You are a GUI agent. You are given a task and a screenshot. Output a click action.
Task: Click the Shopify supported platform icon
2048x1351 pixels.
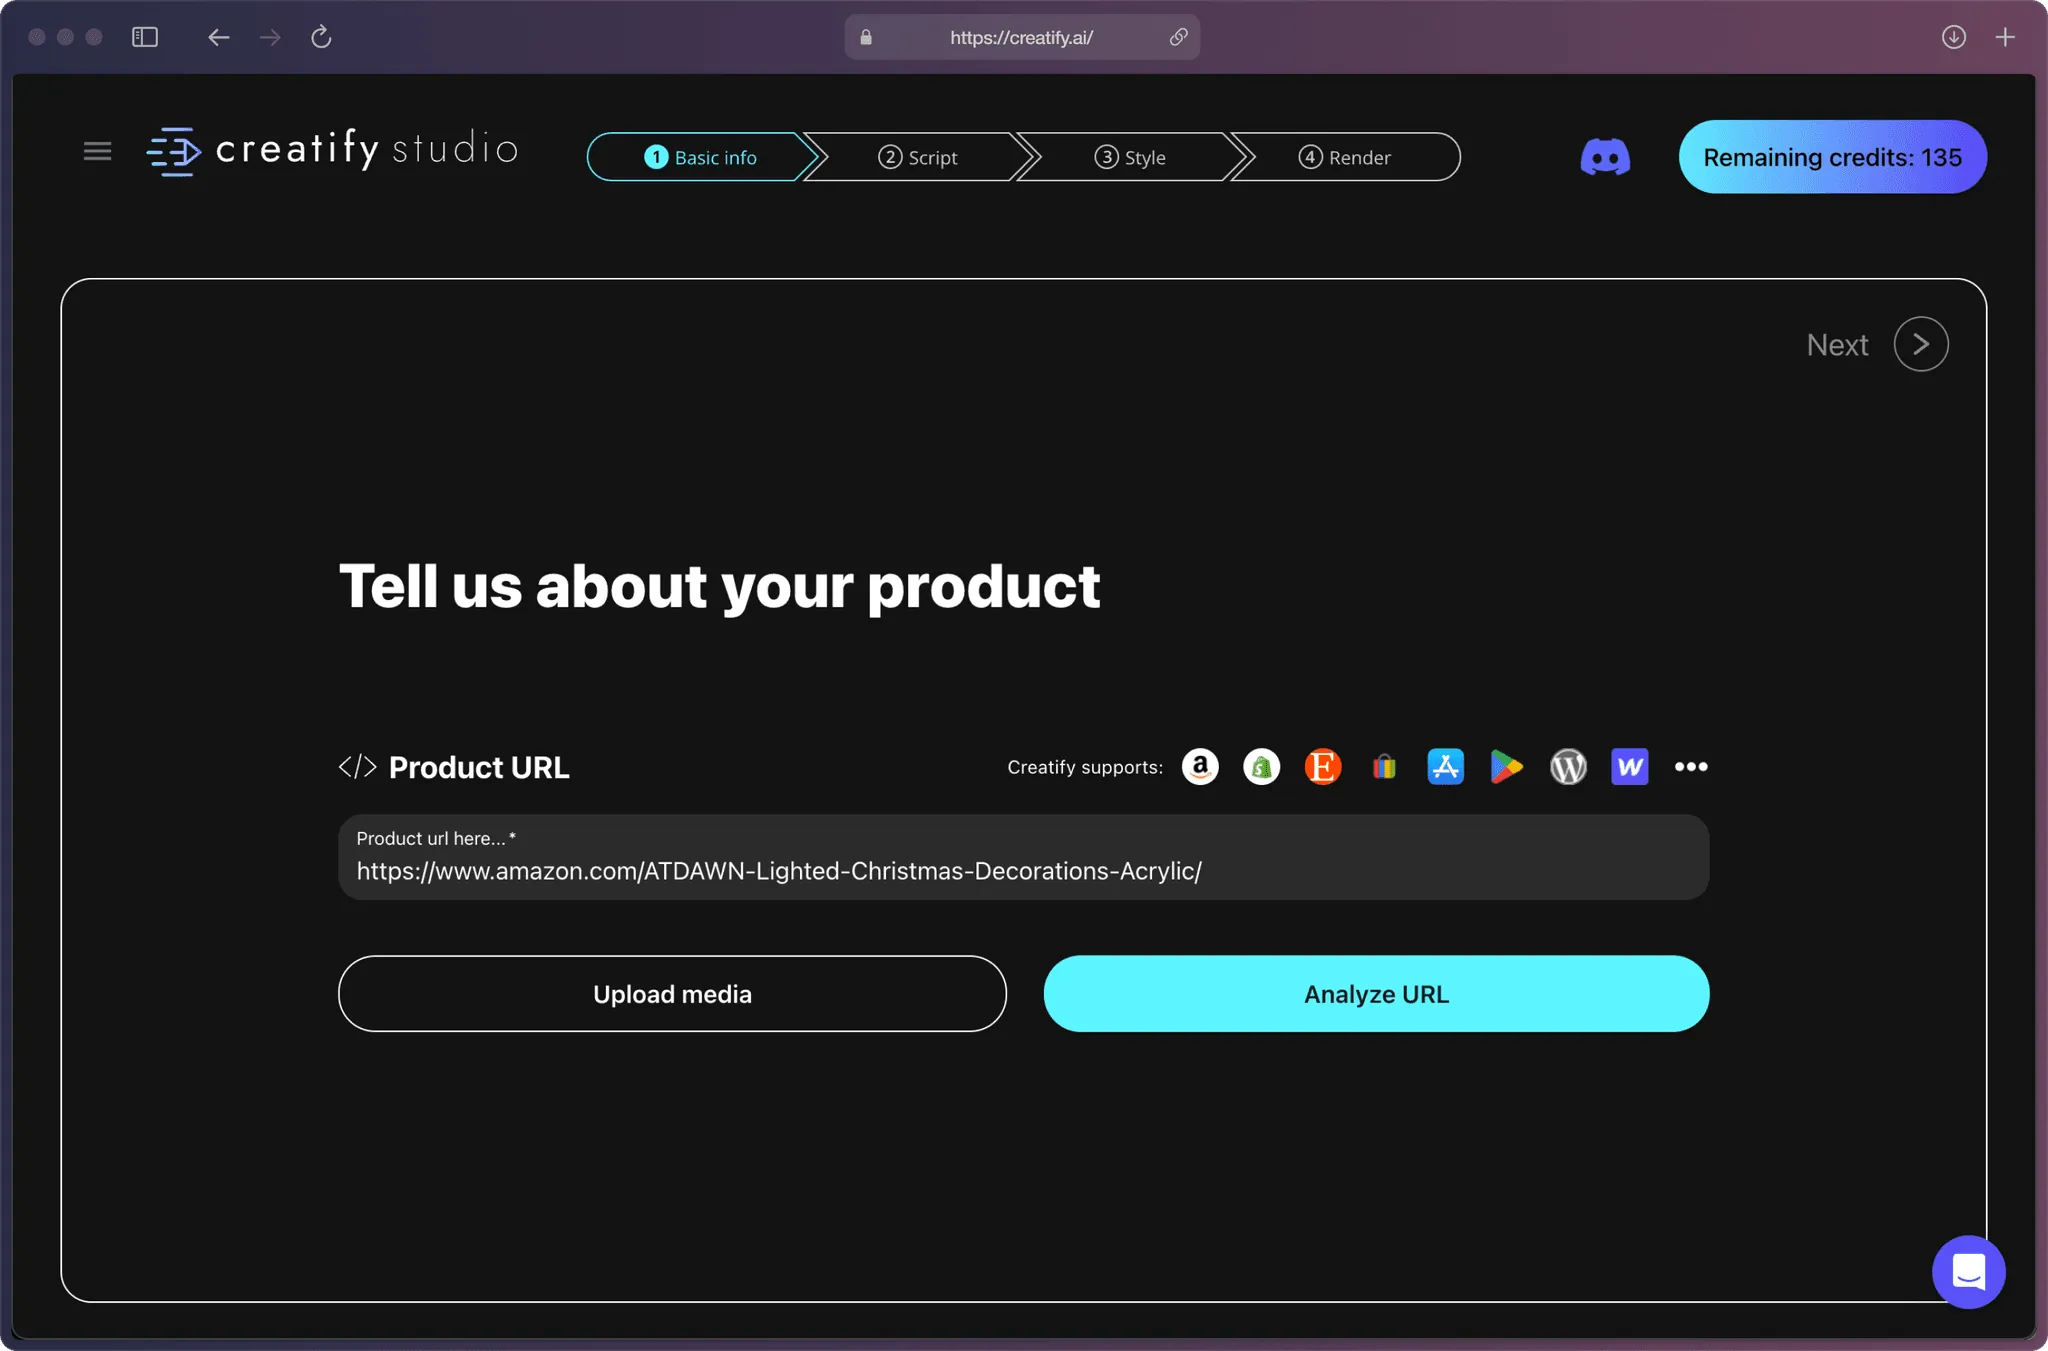pos(1262,767)
